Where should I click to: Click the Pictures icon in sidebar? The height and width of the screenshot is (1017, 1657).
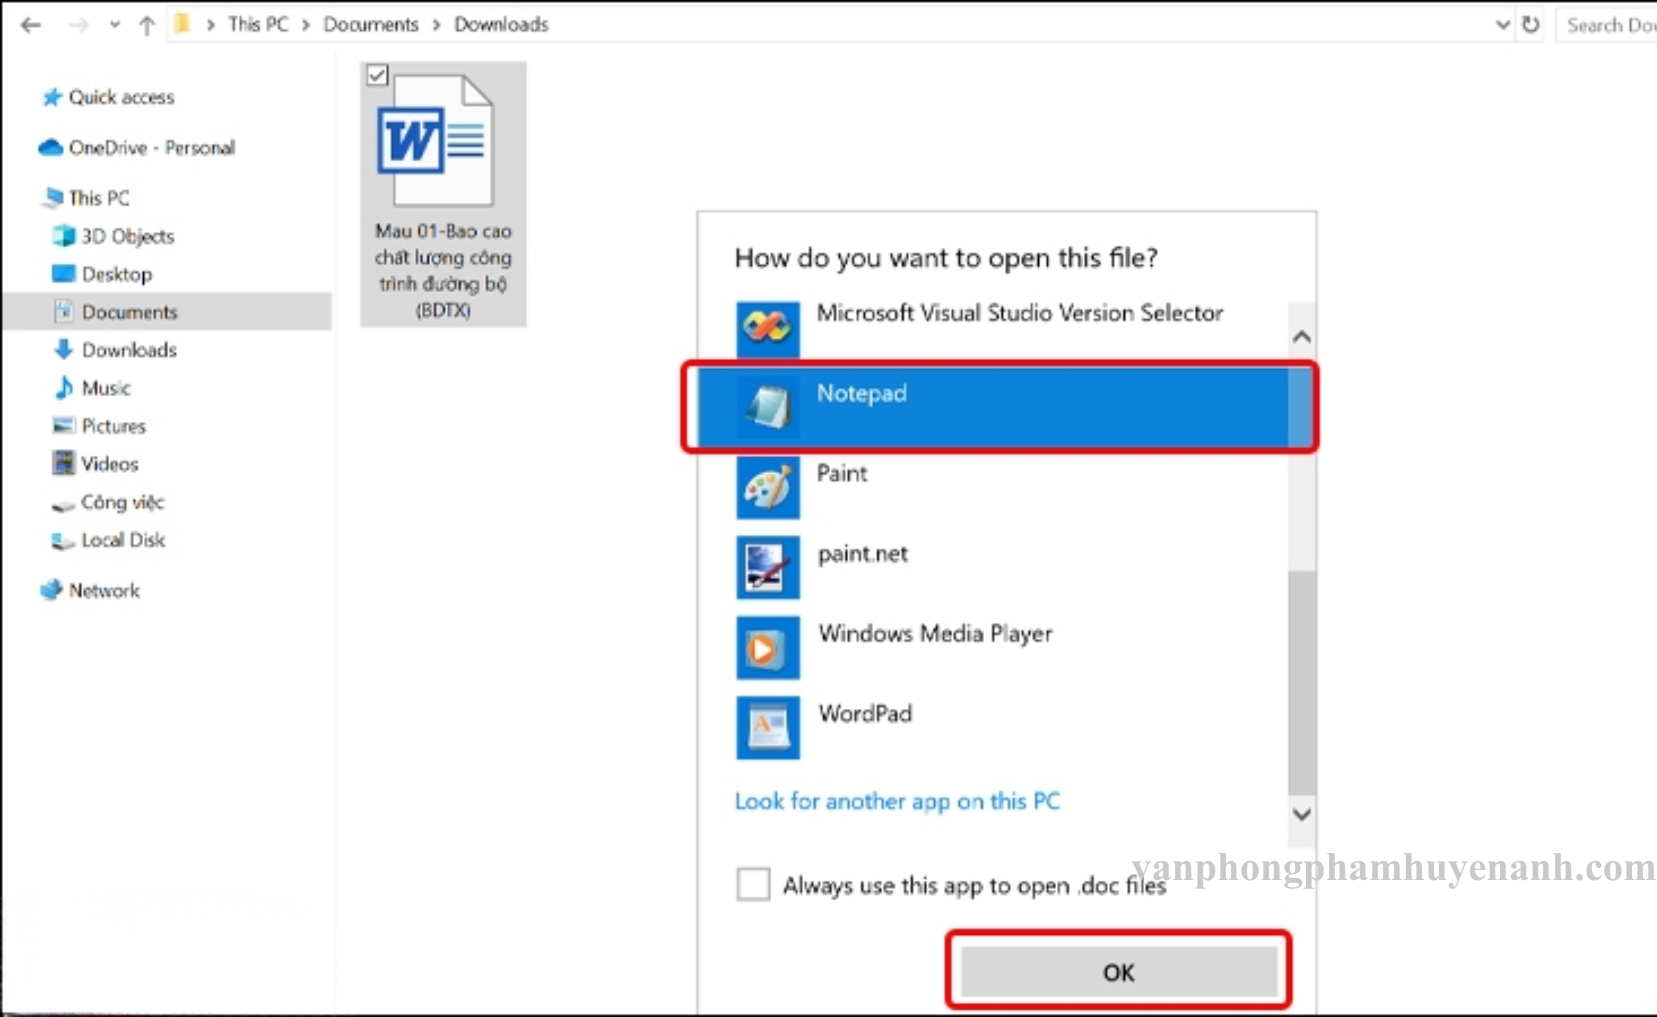pyautogui.click(x=64, y=426)
